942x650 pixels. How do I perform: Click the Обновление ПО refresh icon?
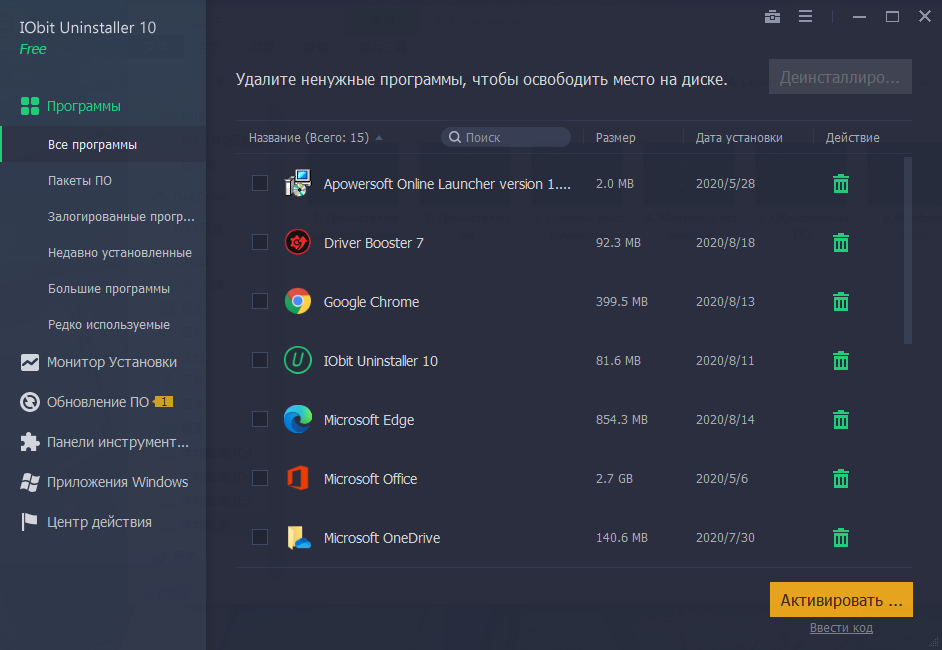tap(29, 402)
